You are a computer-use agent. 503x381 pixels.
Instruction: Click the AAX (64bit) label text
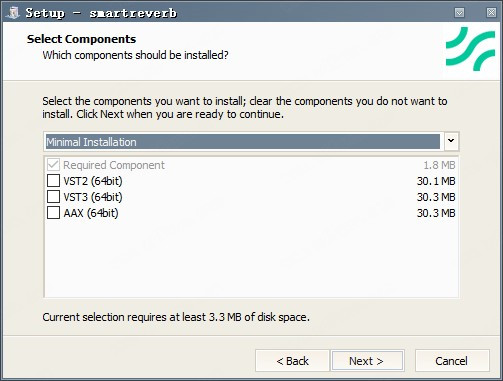pyautogui.click(x=91, y=213)
